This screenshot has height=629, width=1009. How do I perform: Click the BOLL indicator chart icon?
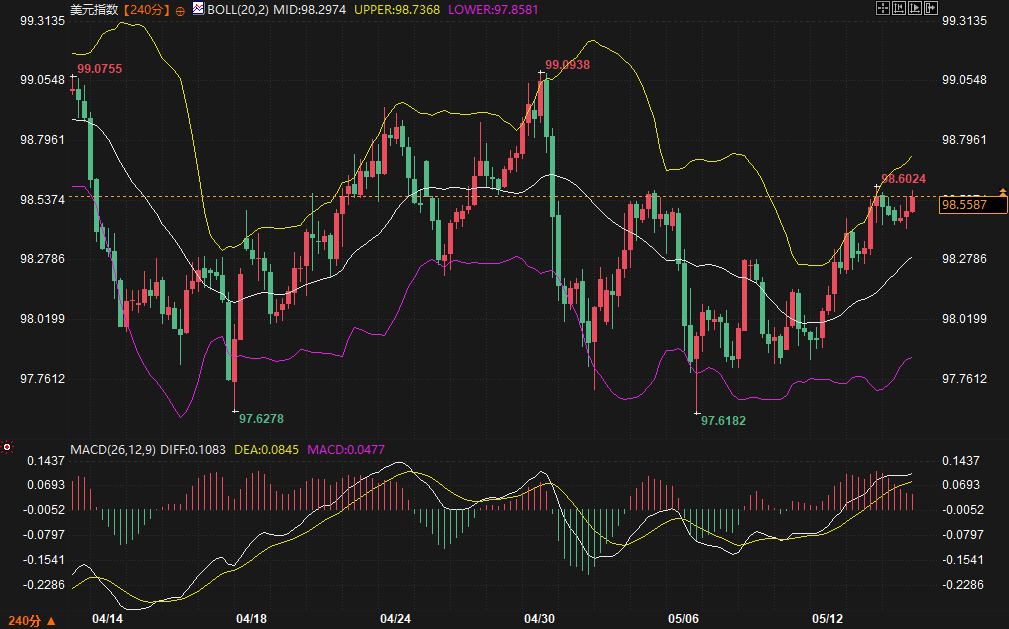(198, 9)
